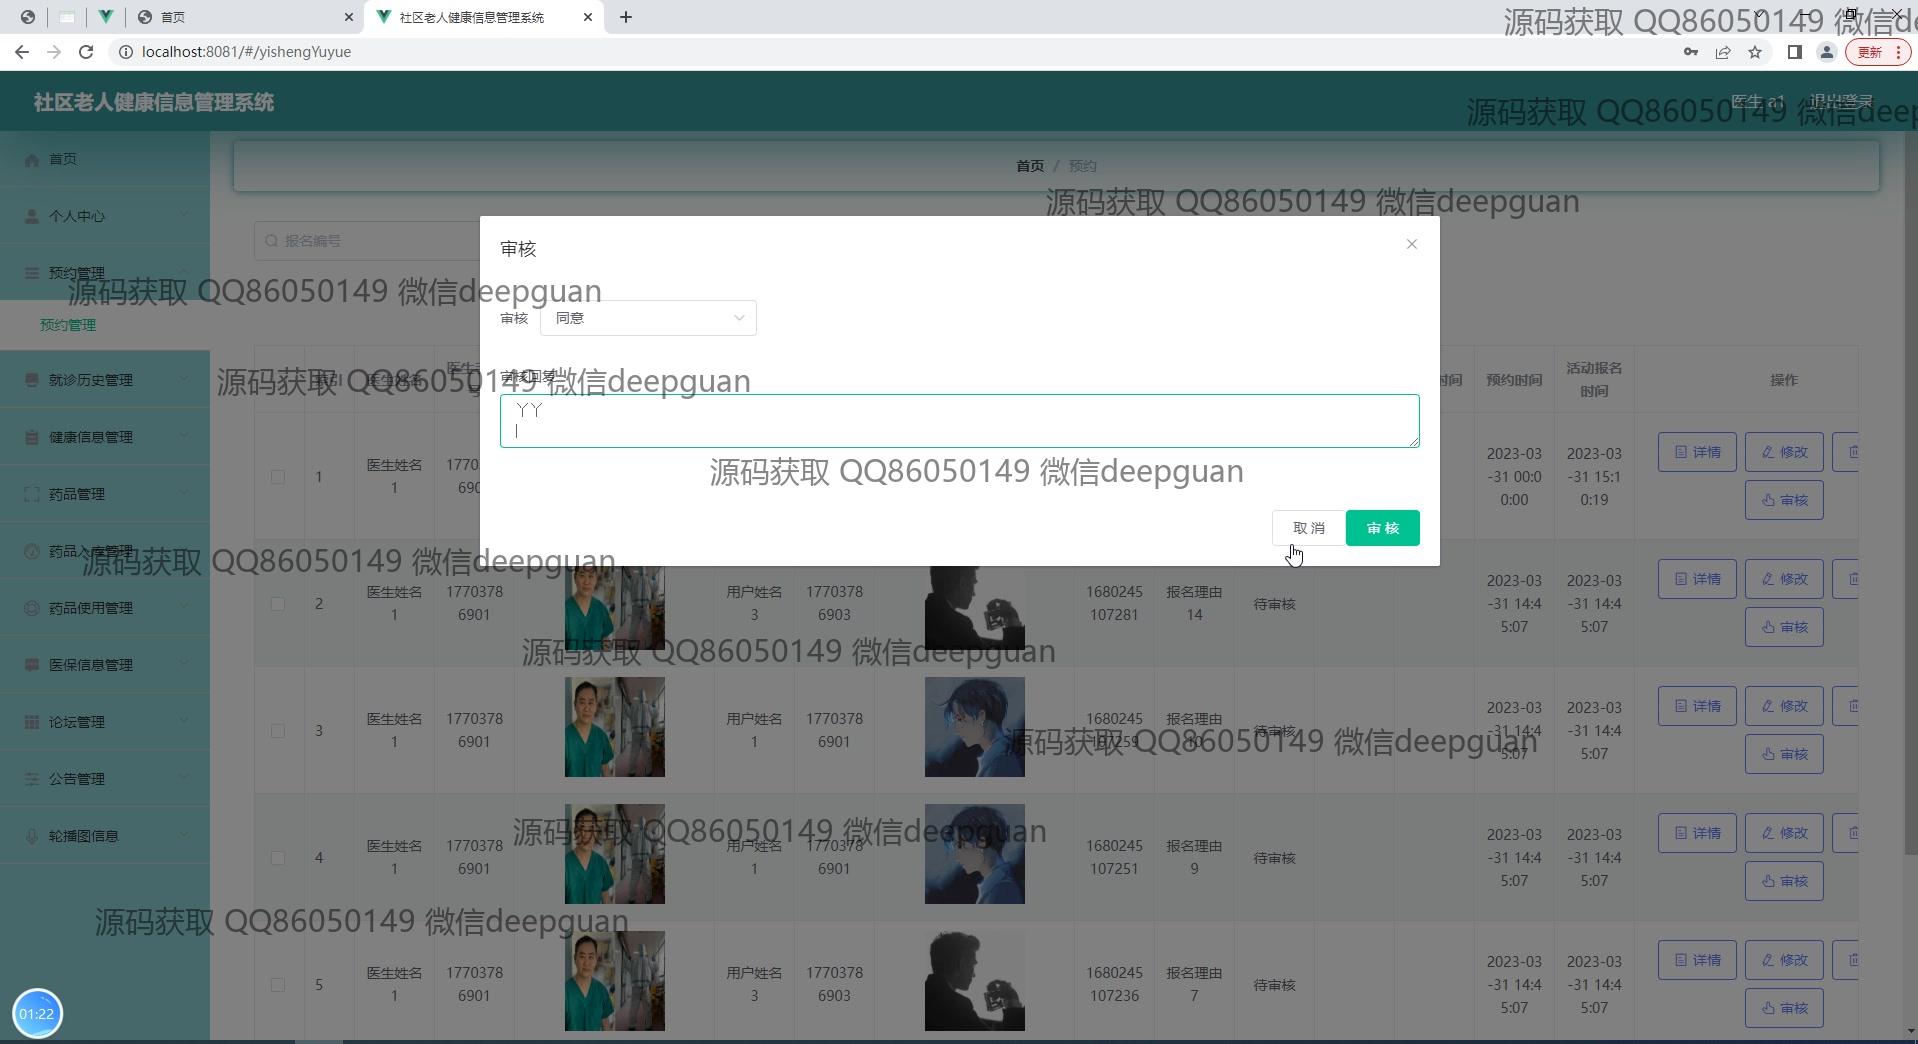Click 修改 for row 2
The image size is (1918, 1044).
click(x=1784, y=579)
